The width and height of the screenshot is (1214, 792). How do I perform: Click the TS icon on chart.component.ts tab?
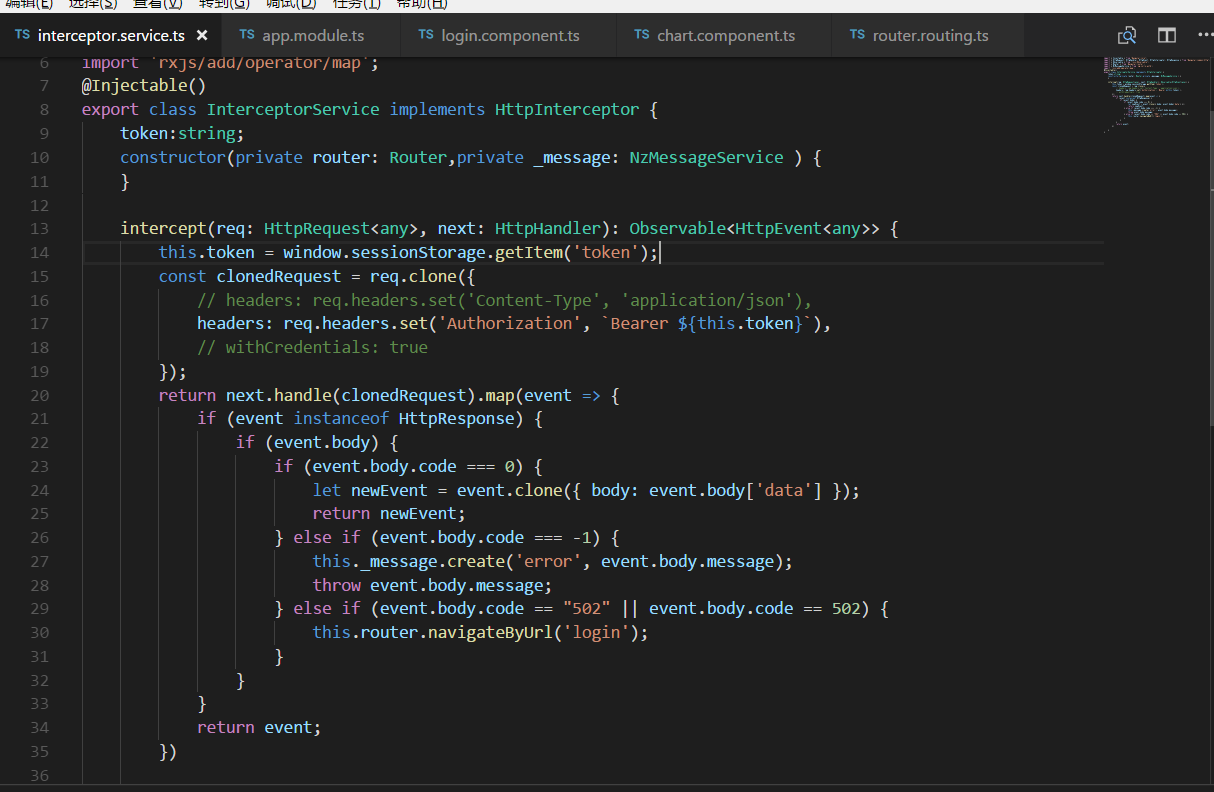[642, 35]
